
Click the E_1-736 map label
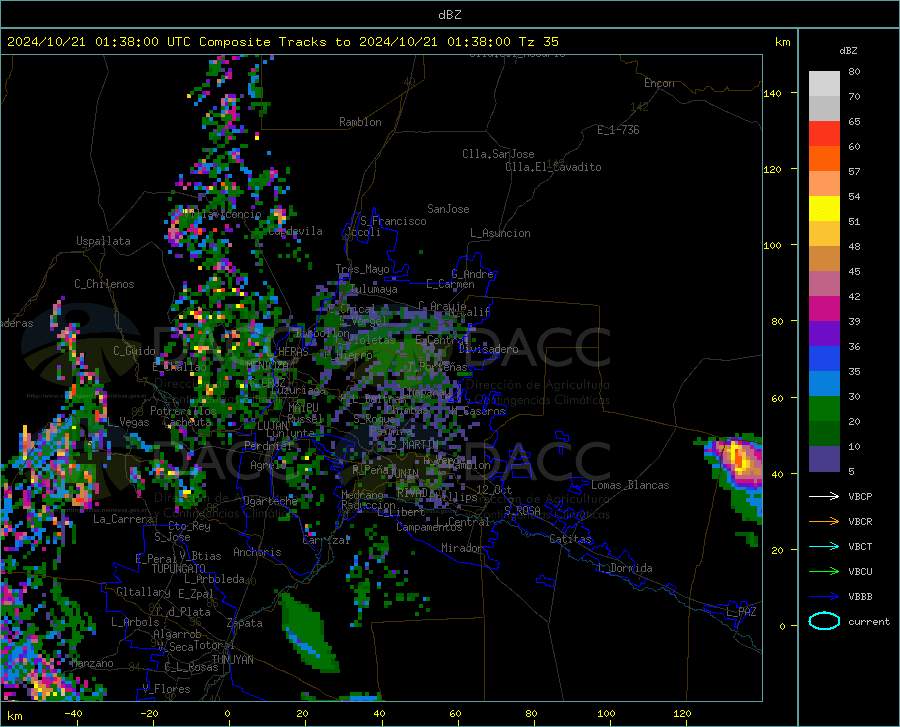pos(618,130)
